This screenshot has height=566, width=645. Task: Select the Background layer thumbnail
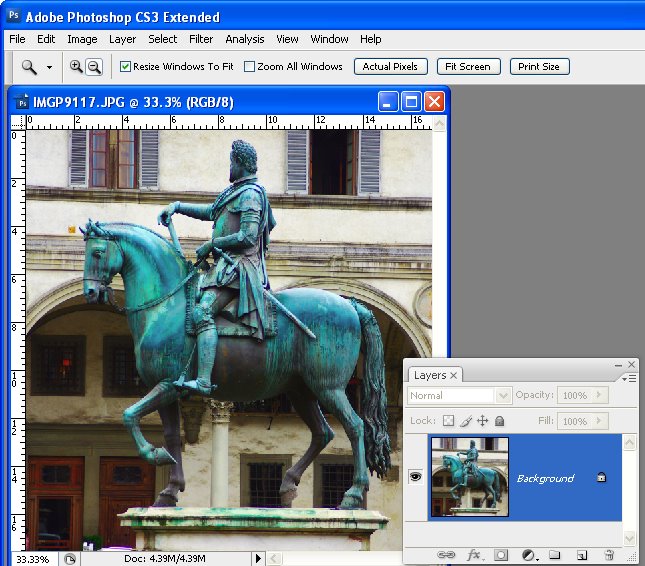(470, 477)
